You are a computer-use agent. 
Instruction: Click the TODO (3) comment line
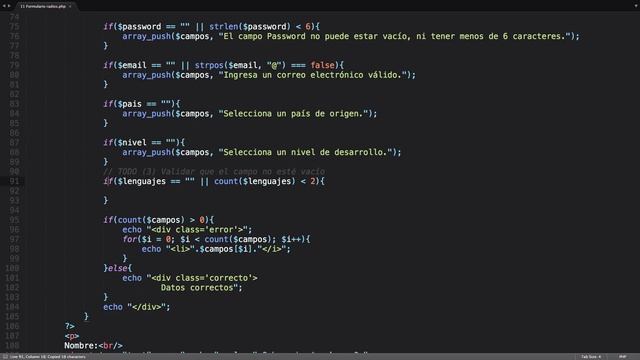(214, 171)
